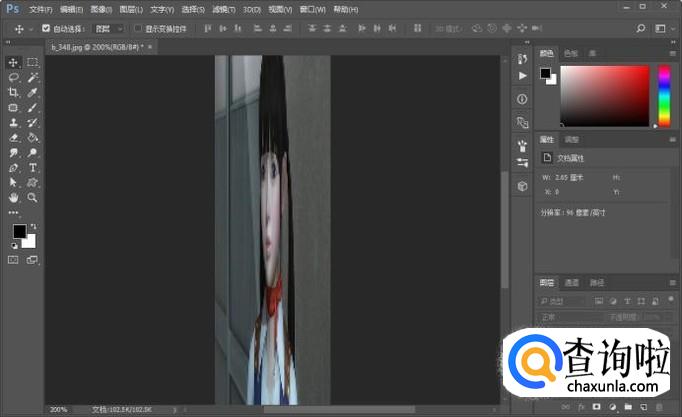Open the Move tool preset picker arrow
The image size is (682, 417).
tap(31, 29)
